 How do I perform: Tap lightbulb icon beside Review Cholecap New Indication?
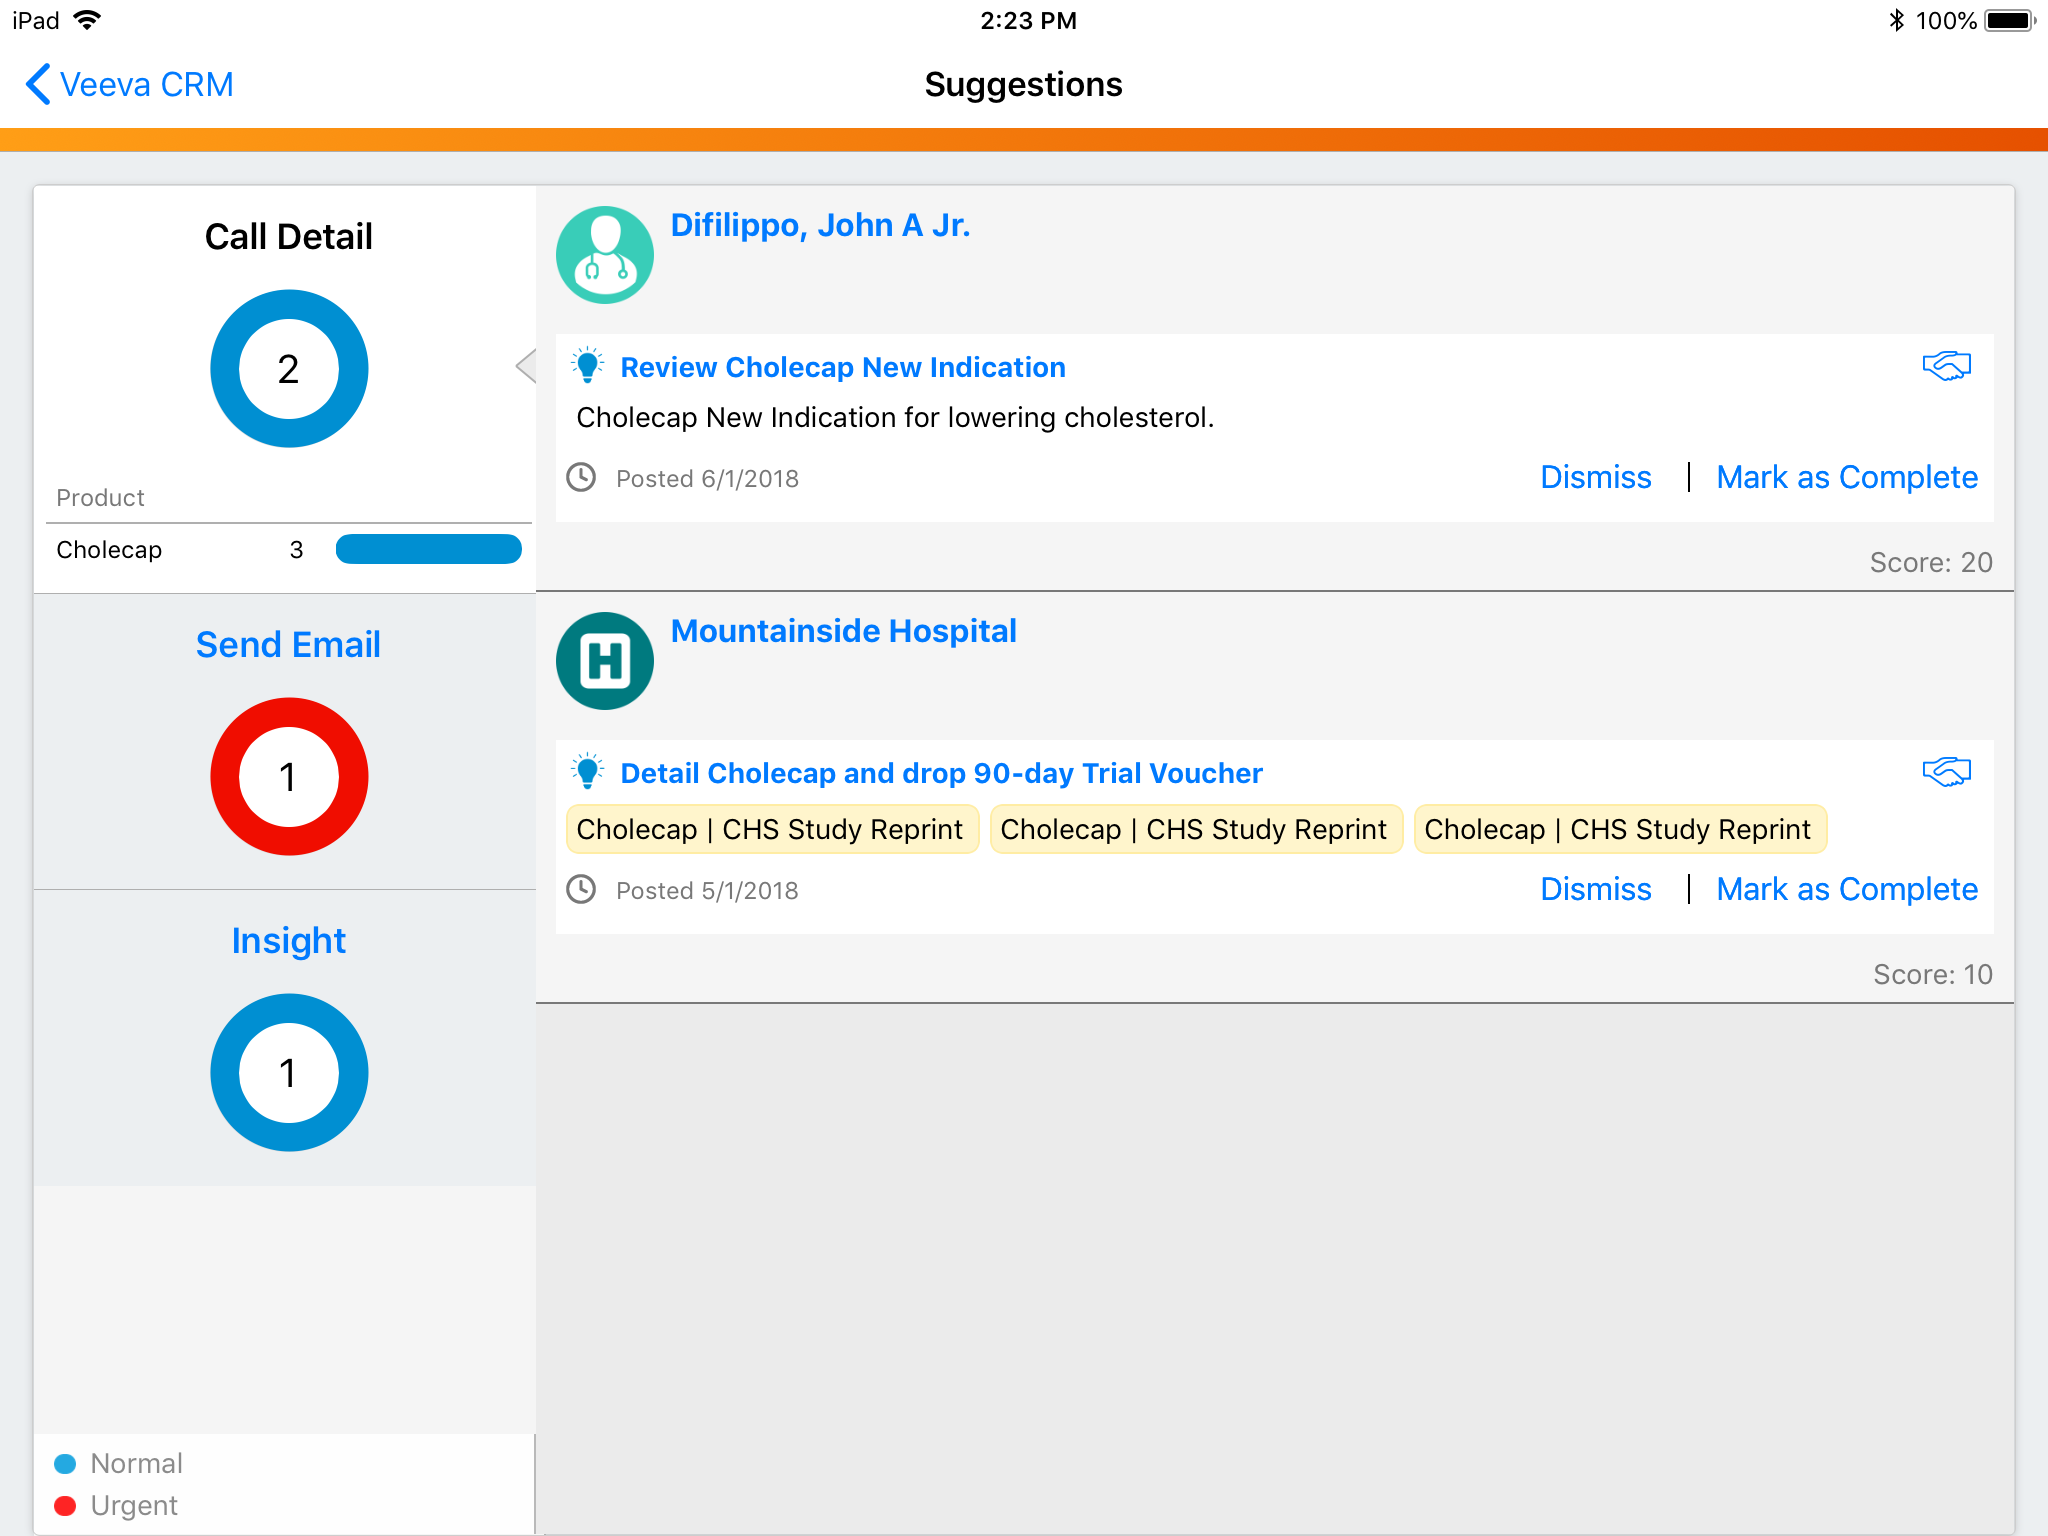point(588,366)
